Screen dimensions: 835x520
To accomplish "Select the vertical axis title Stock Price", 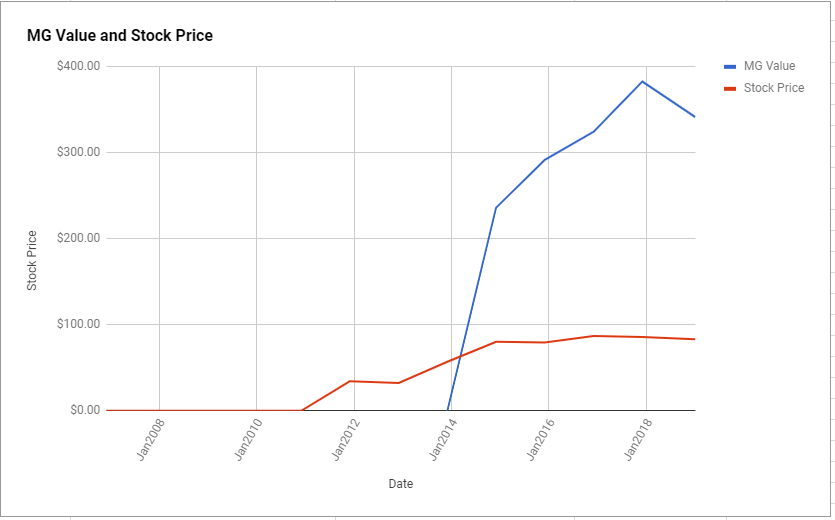I will (x=32, y=261).
